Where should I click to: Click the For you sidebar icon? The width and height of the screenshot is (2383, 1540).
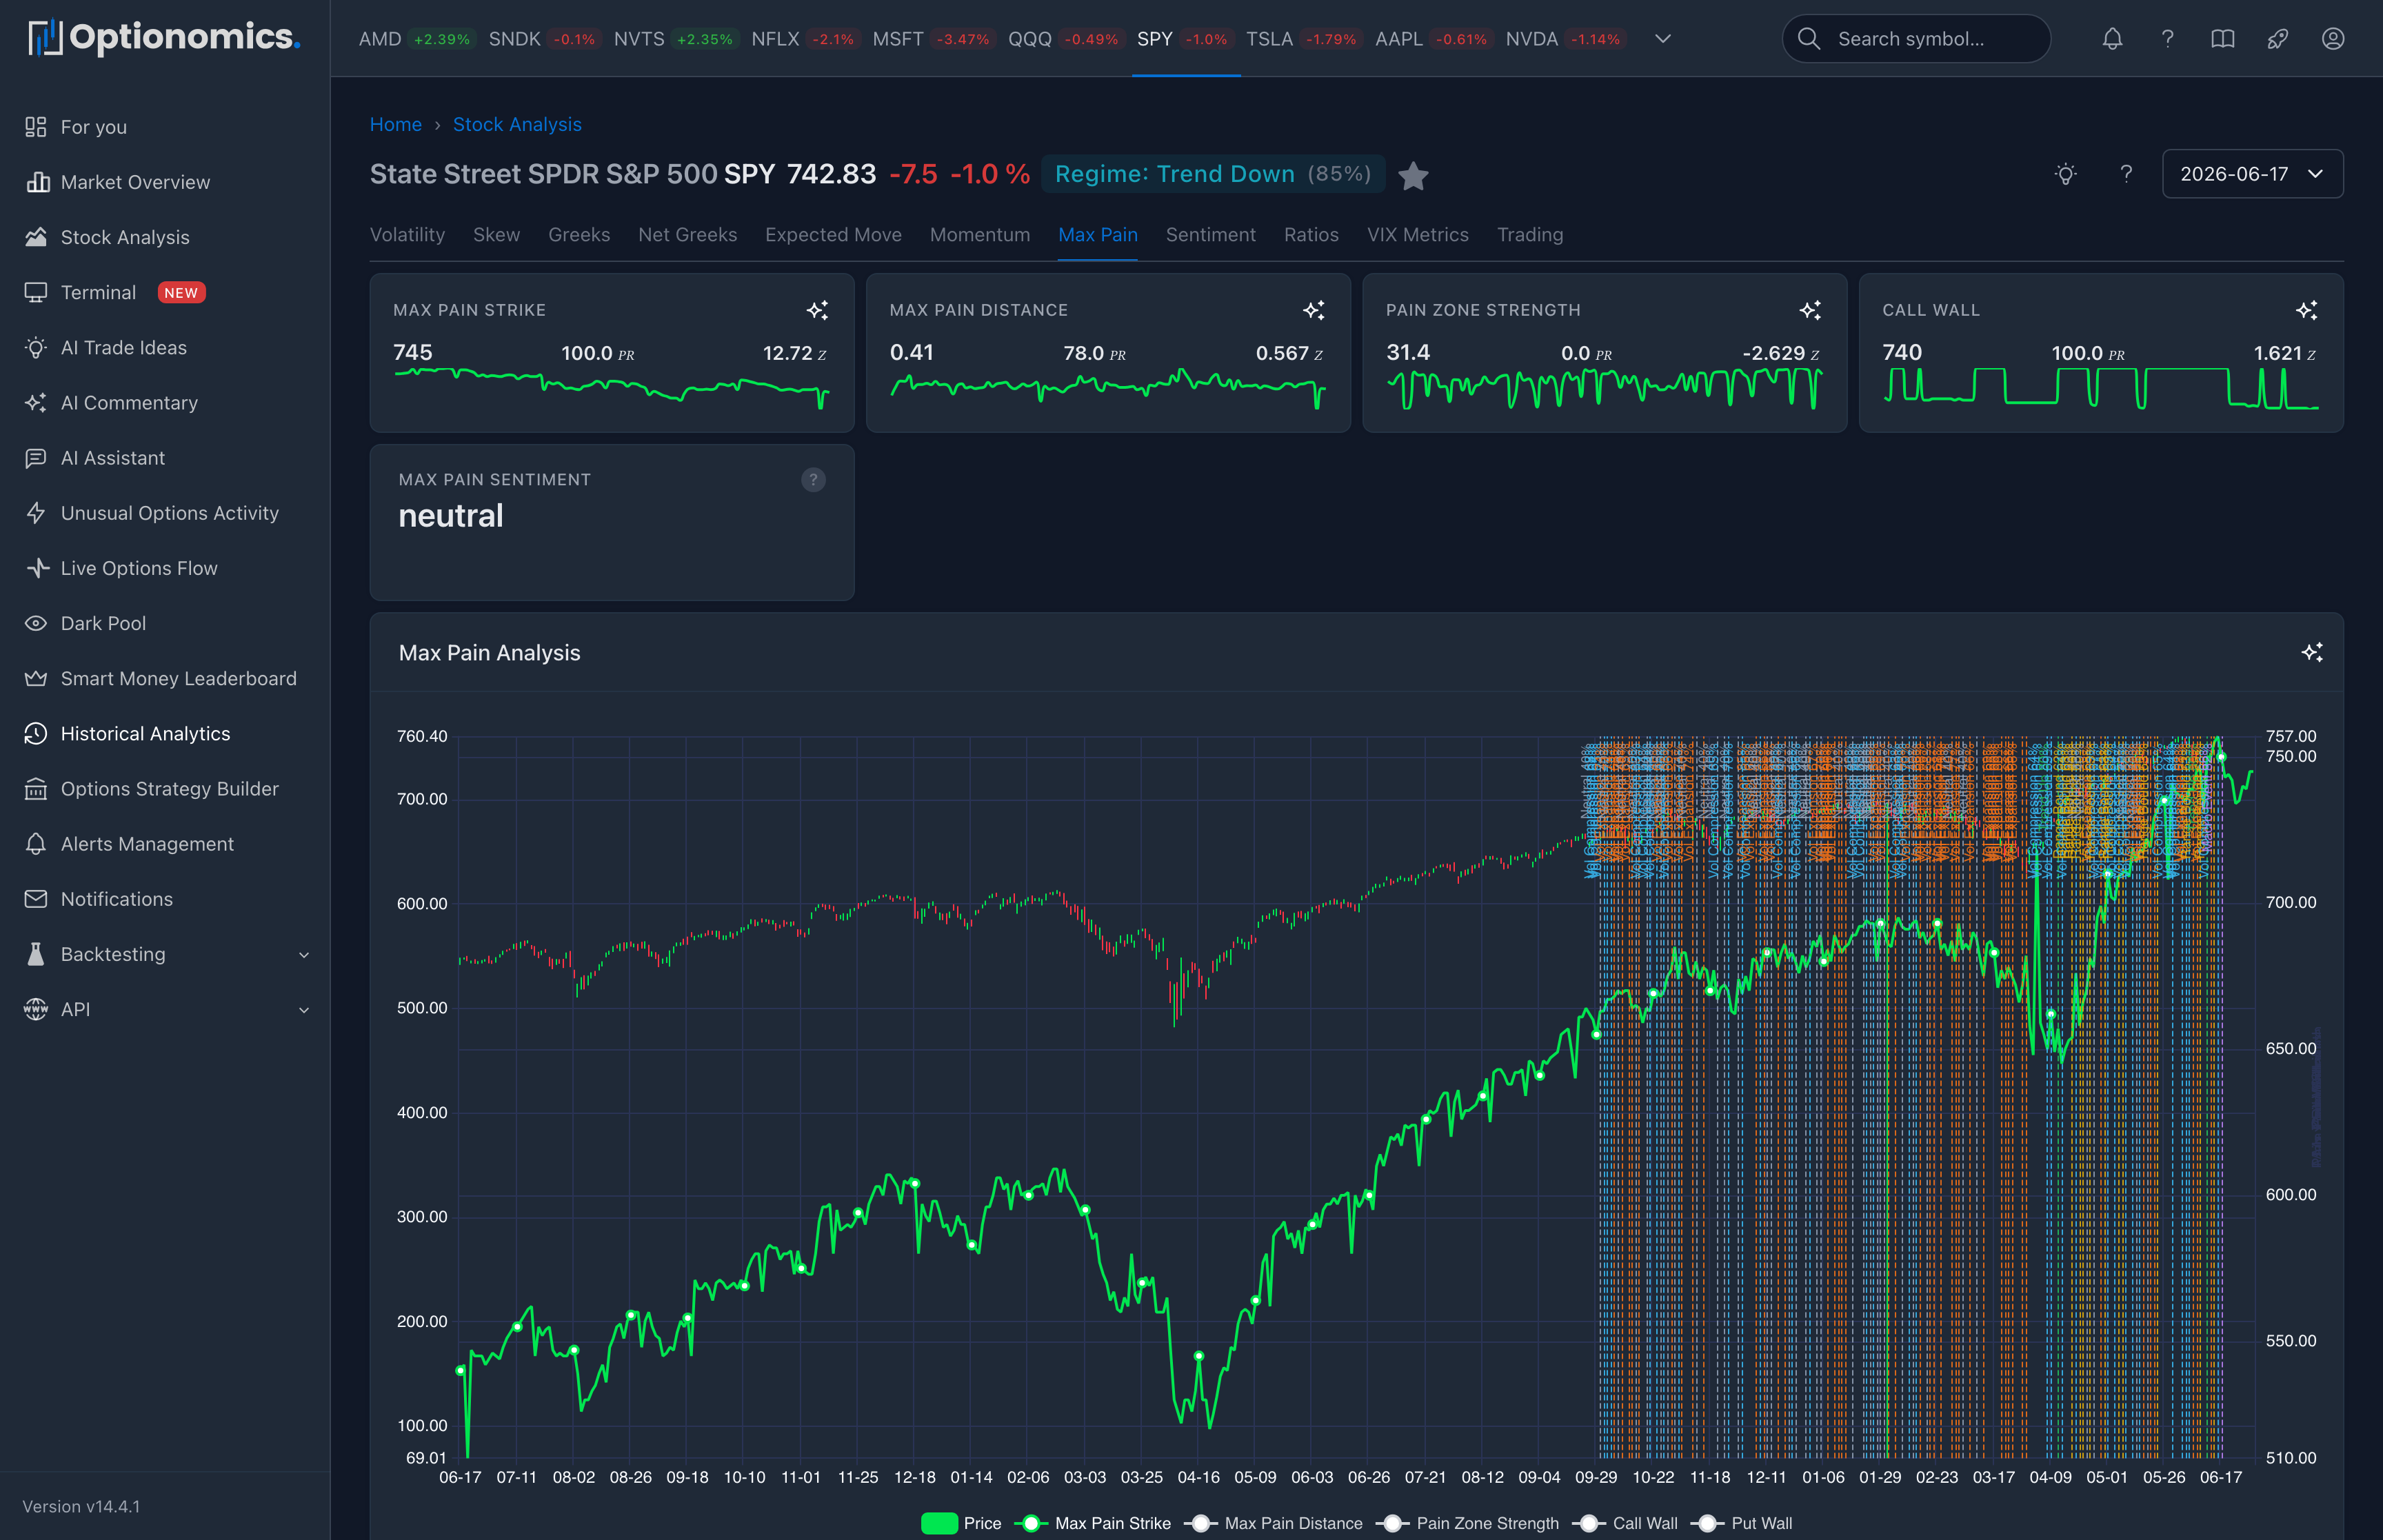[x=36, y=127]
